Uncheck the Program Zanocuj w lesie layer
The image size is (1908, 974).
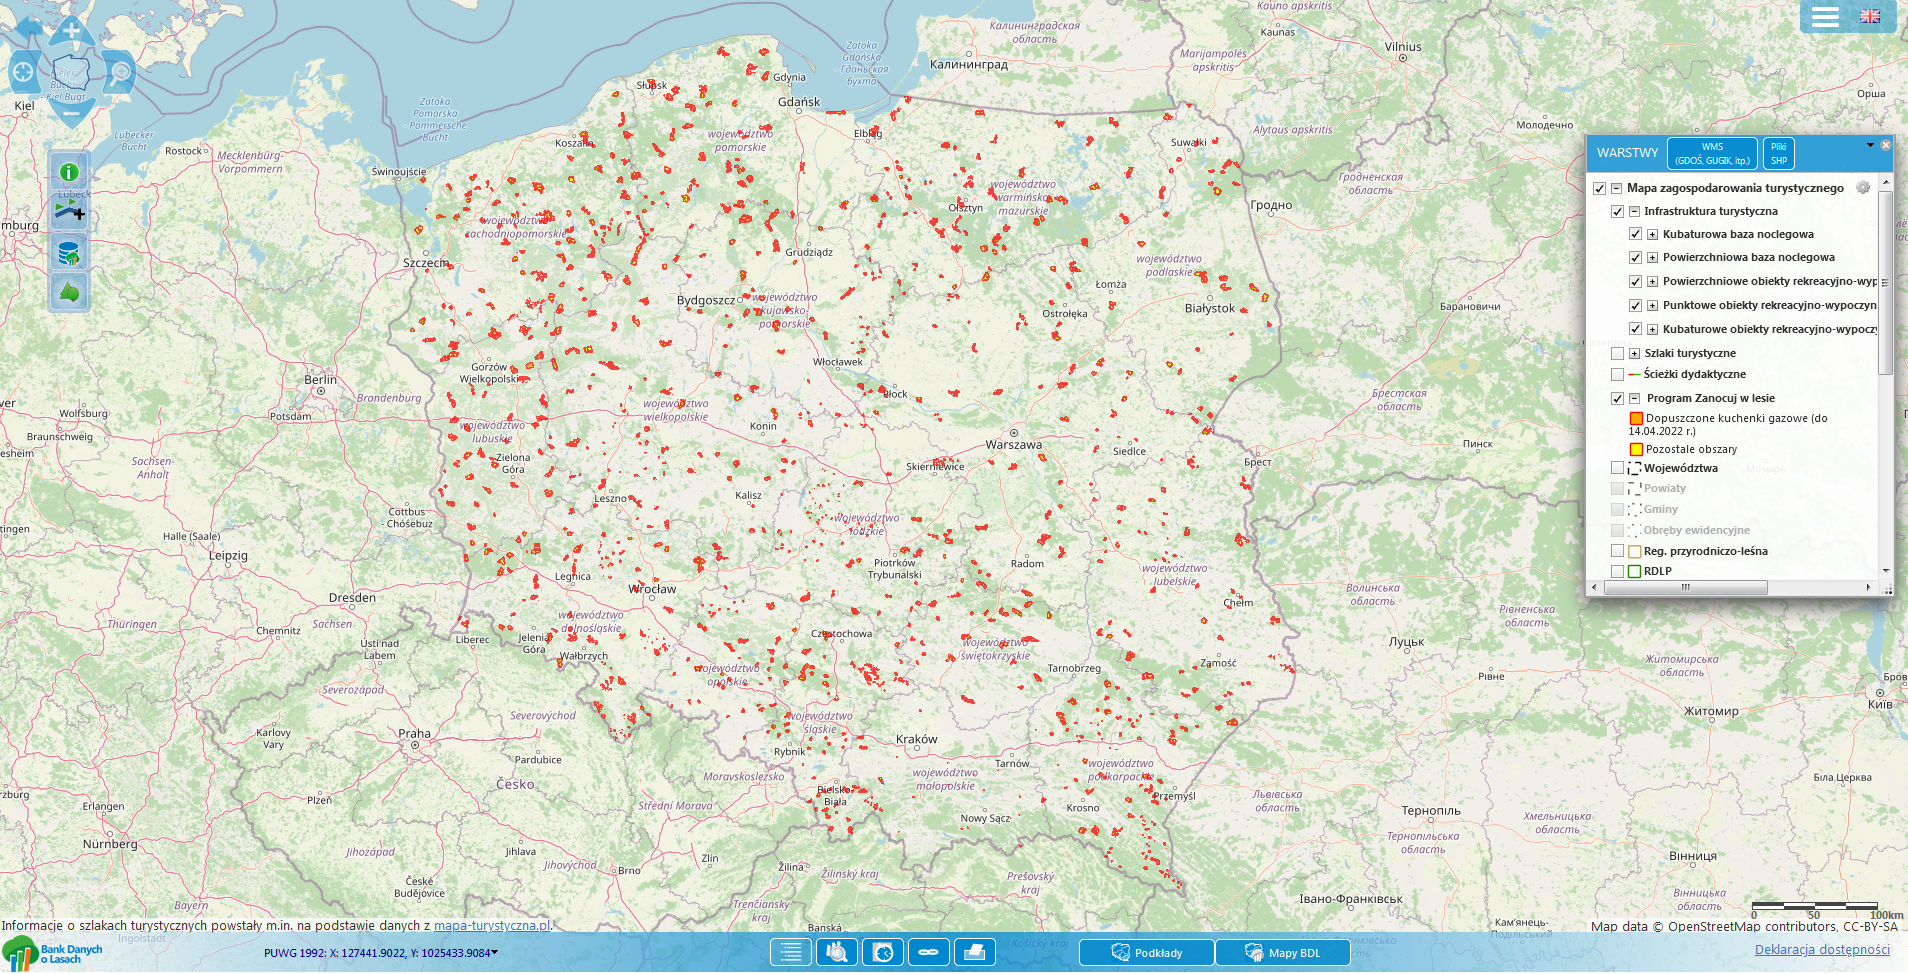click(x=1617, y=398)
